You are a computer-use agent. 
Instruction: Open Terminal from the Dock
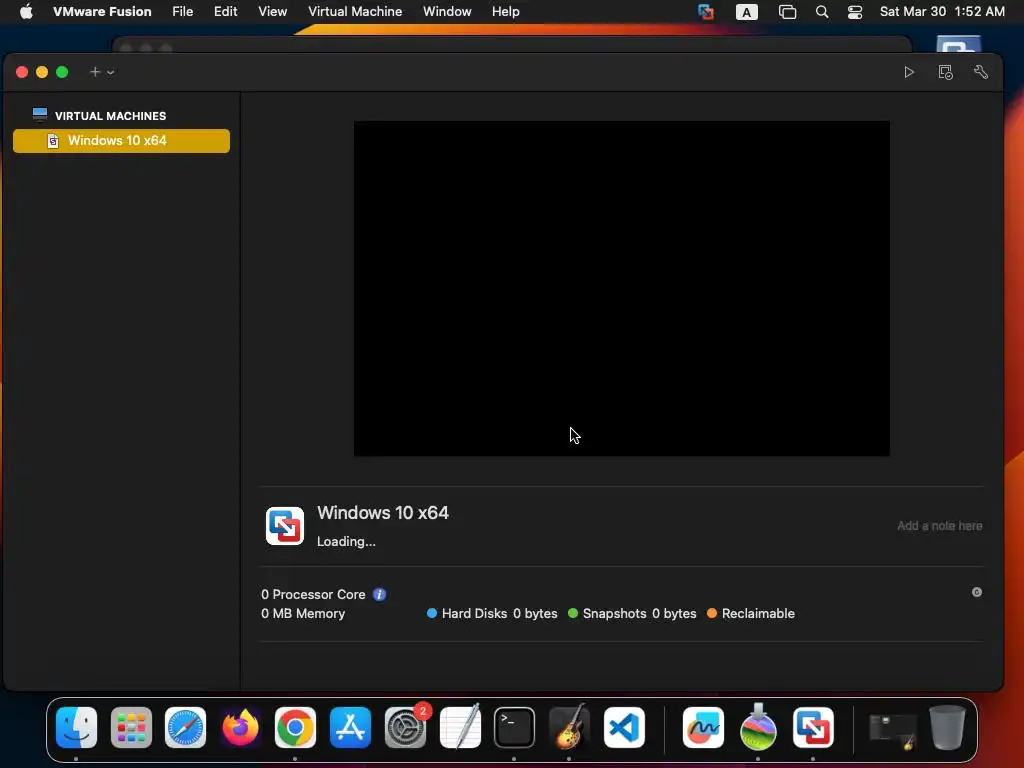coord(514,728)
